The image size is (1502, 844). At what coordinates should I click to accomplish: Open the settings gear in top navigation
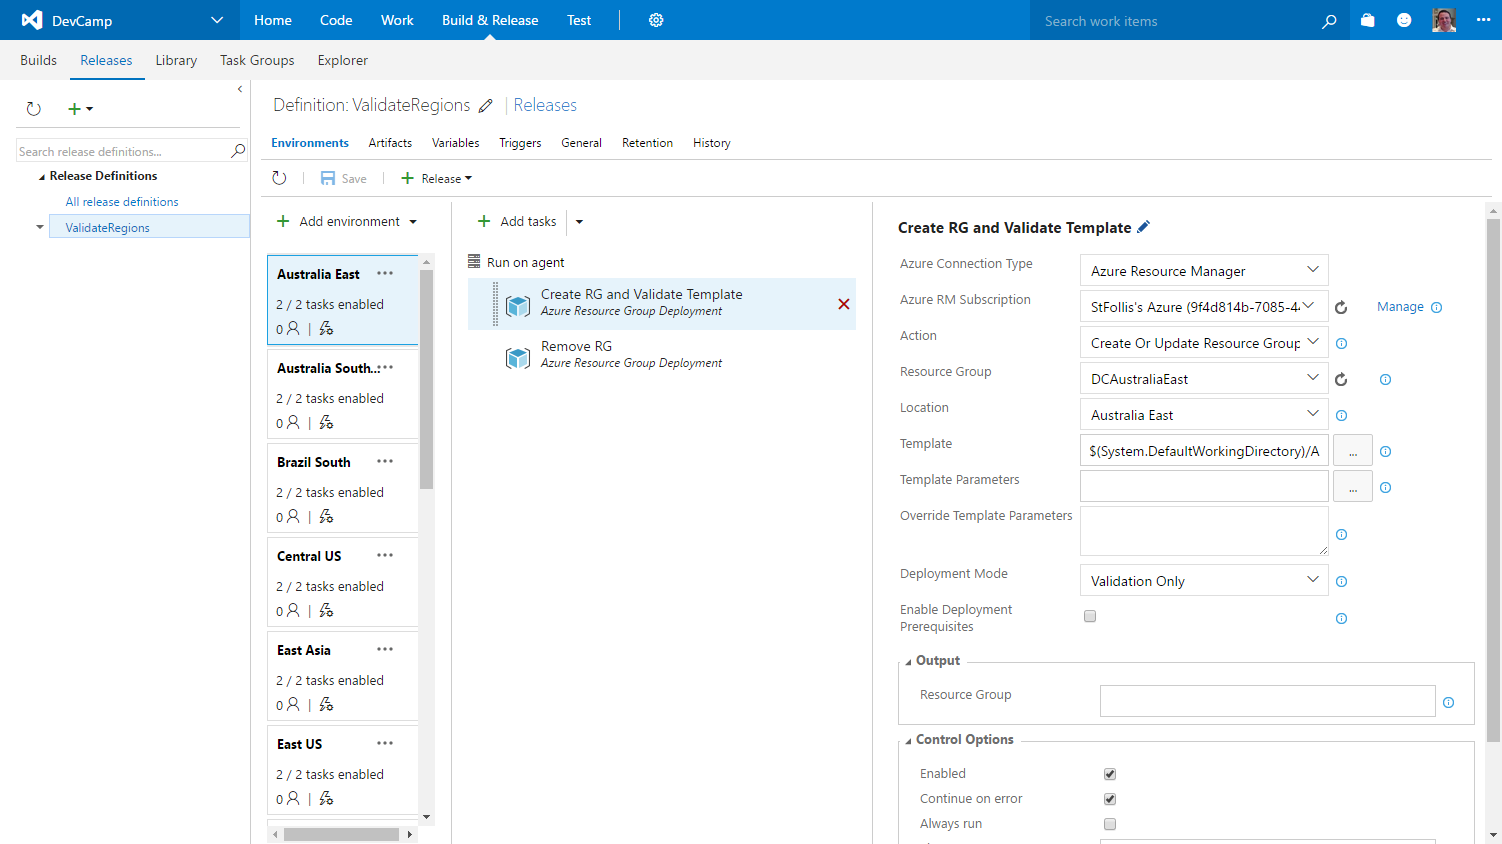coord(656,20)
